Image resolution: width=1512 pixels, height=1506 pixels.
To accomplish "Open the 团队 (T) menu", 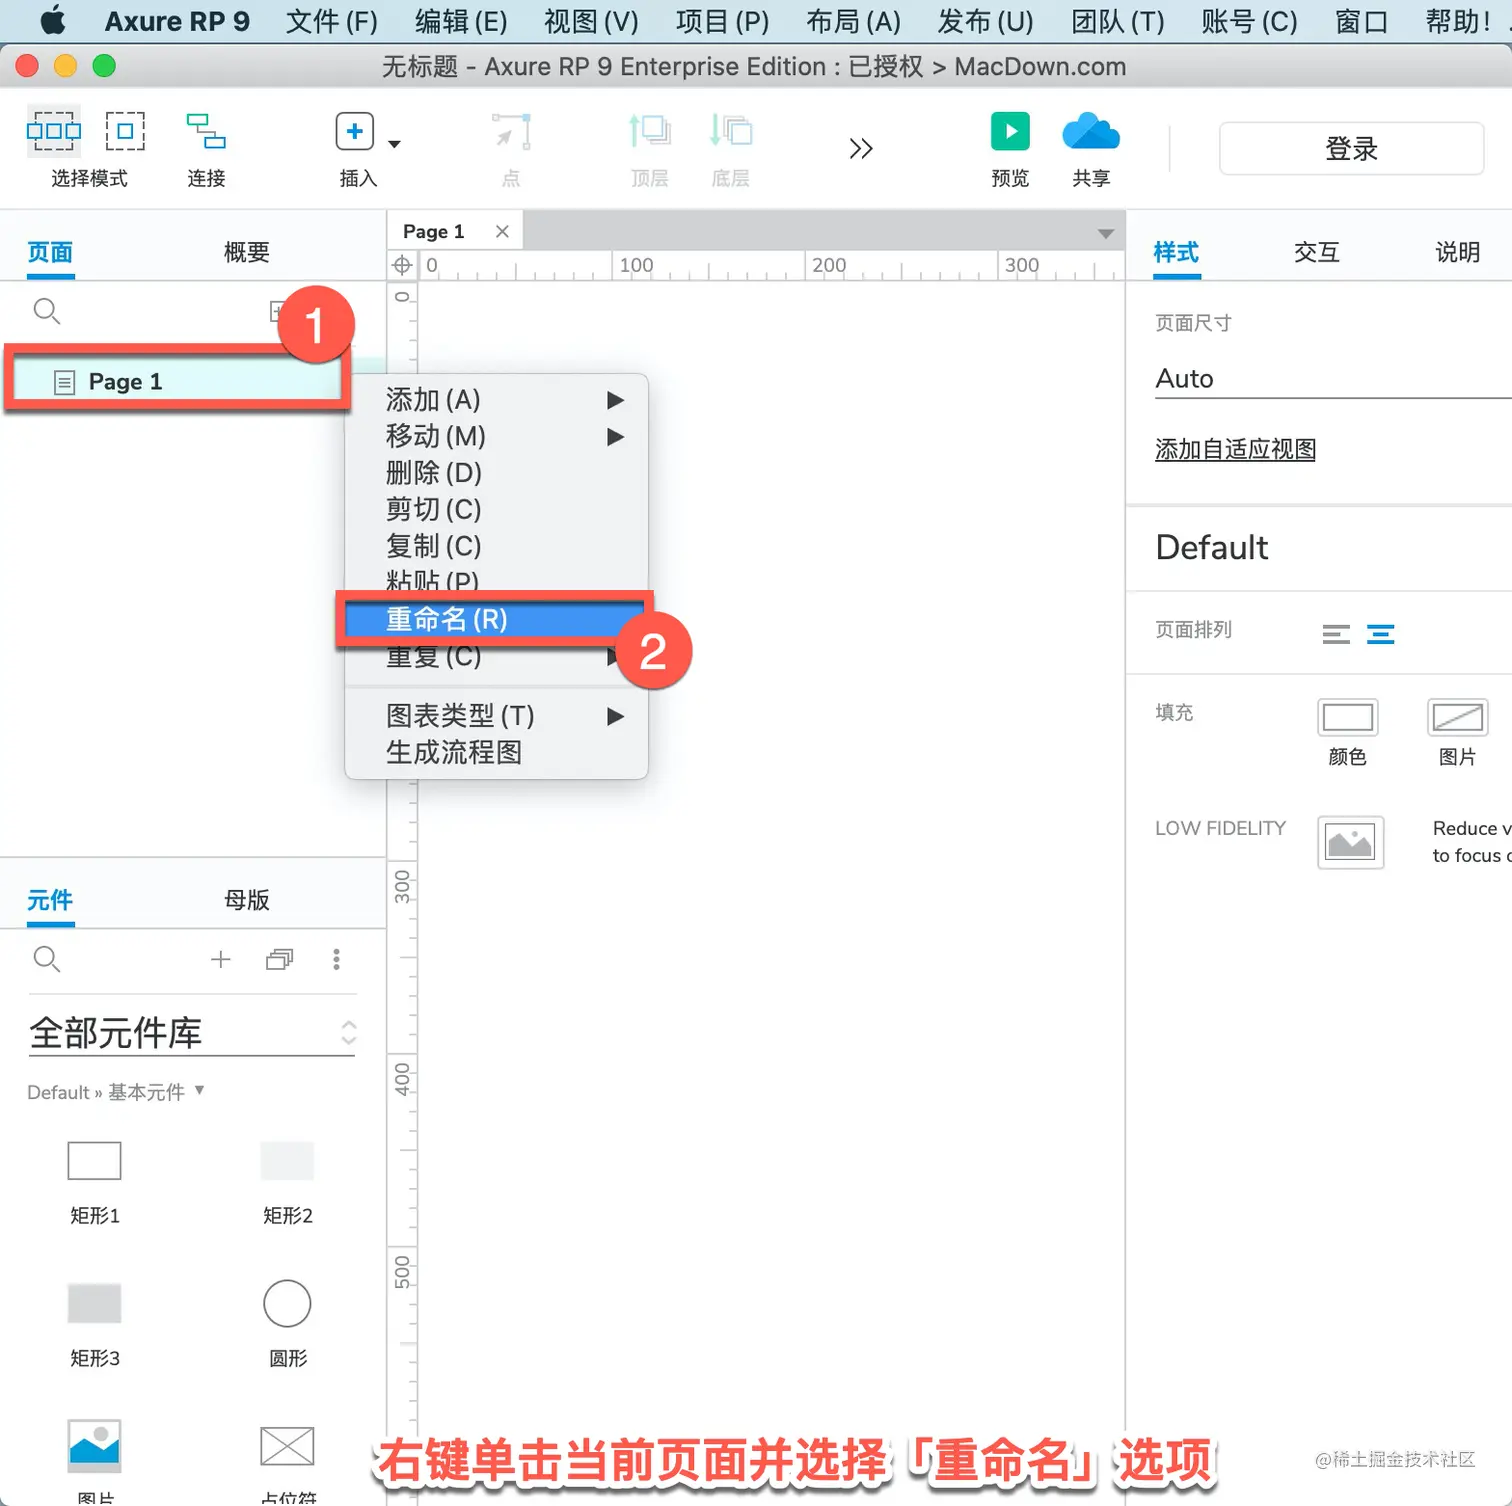I will point(1117,21).
